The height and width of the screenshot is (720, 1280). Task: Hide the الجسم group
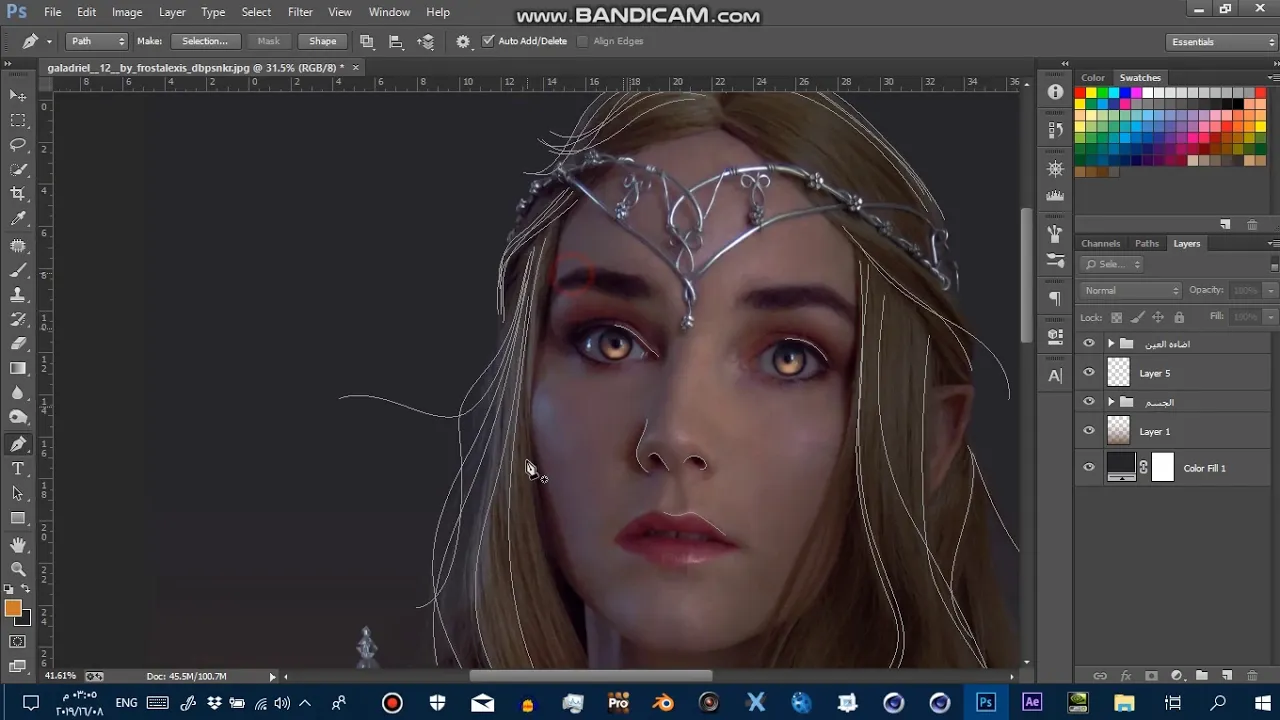click(x=1089, y=401)
